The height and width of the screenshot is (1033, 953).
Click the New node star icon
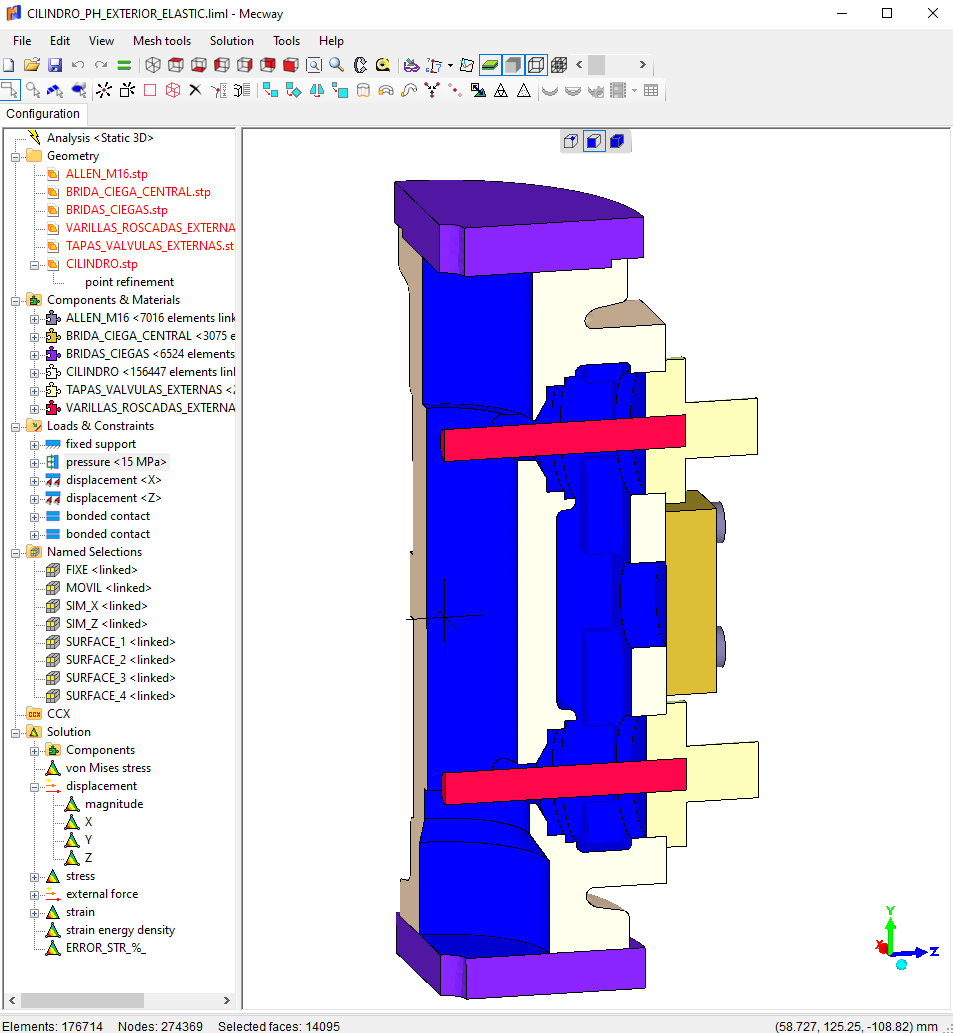click(103, 90)
